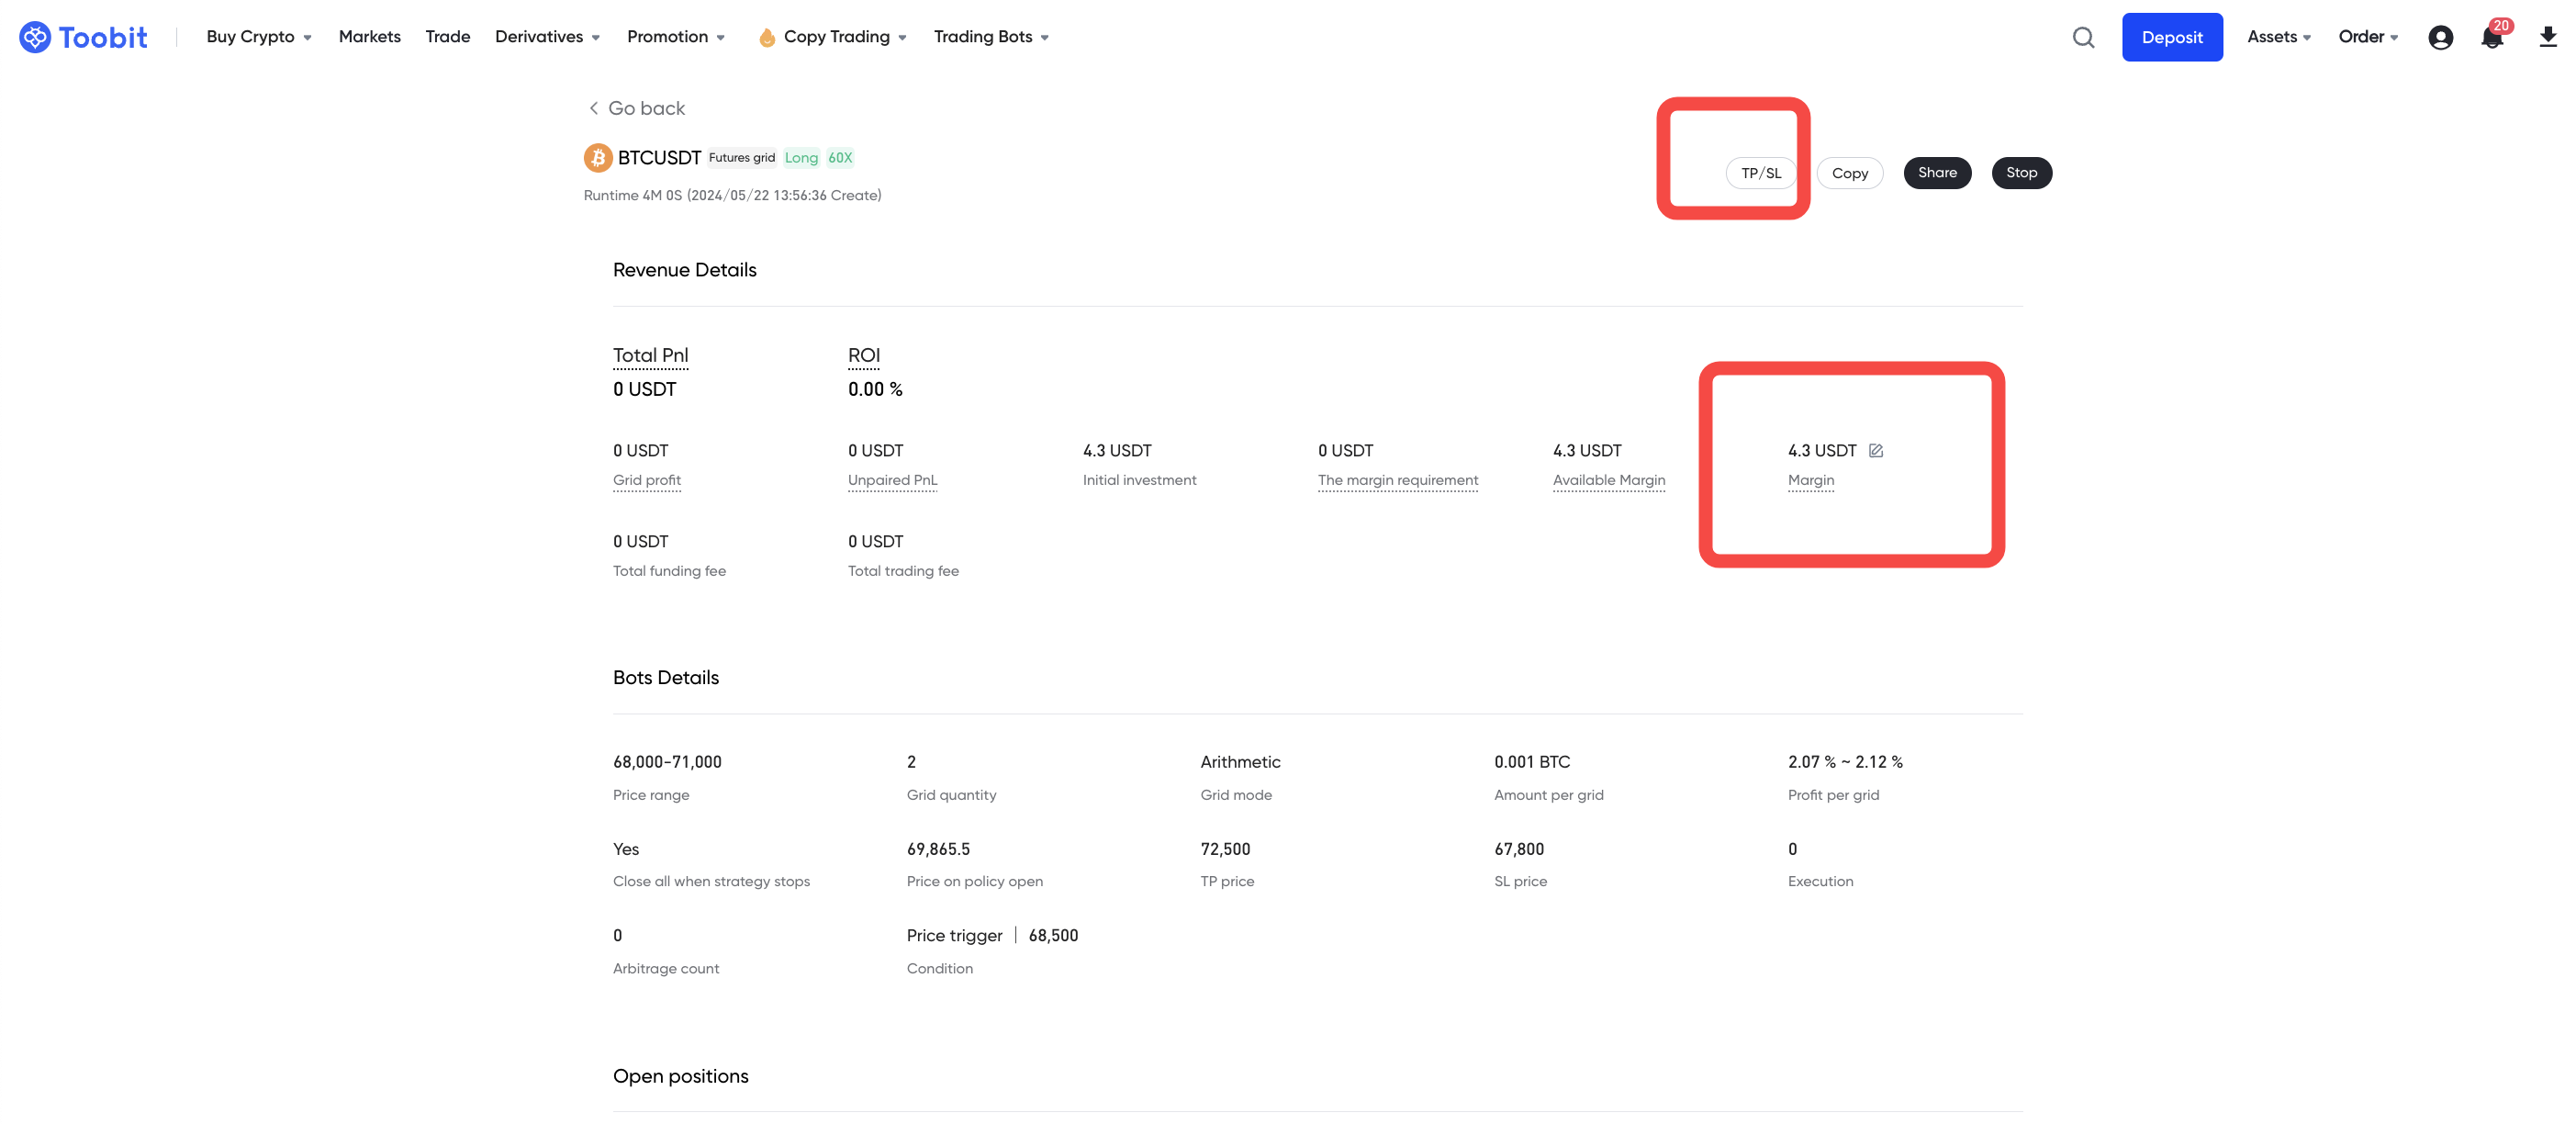This screenshot has width=2576, height=1124.
Task: Click the TP/SL button
Action: click(1760, 173)
